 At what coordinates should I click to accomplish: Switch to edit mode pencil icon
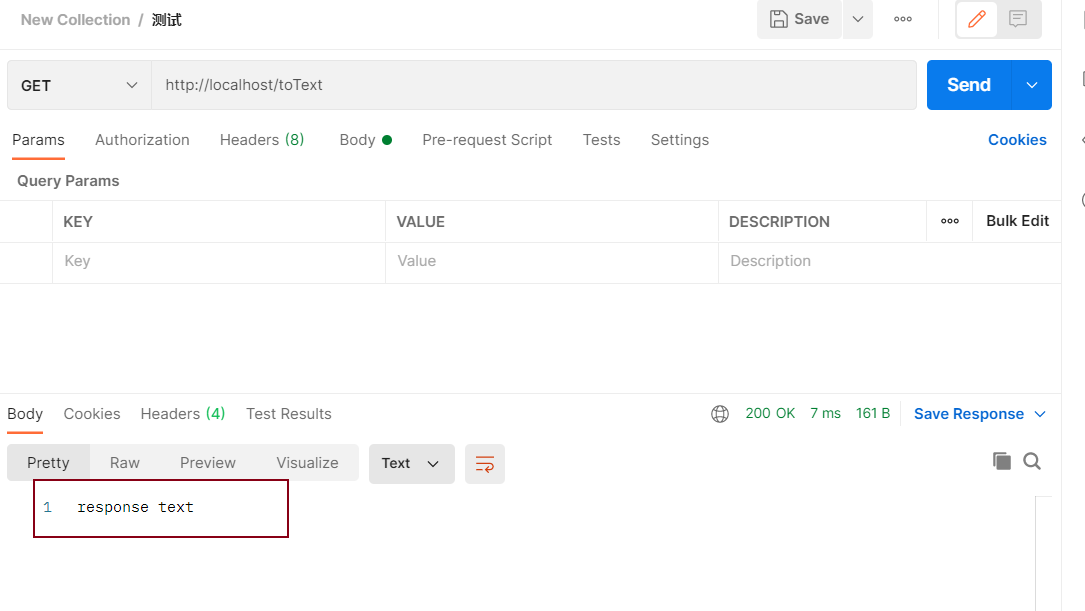pos(976,19)
